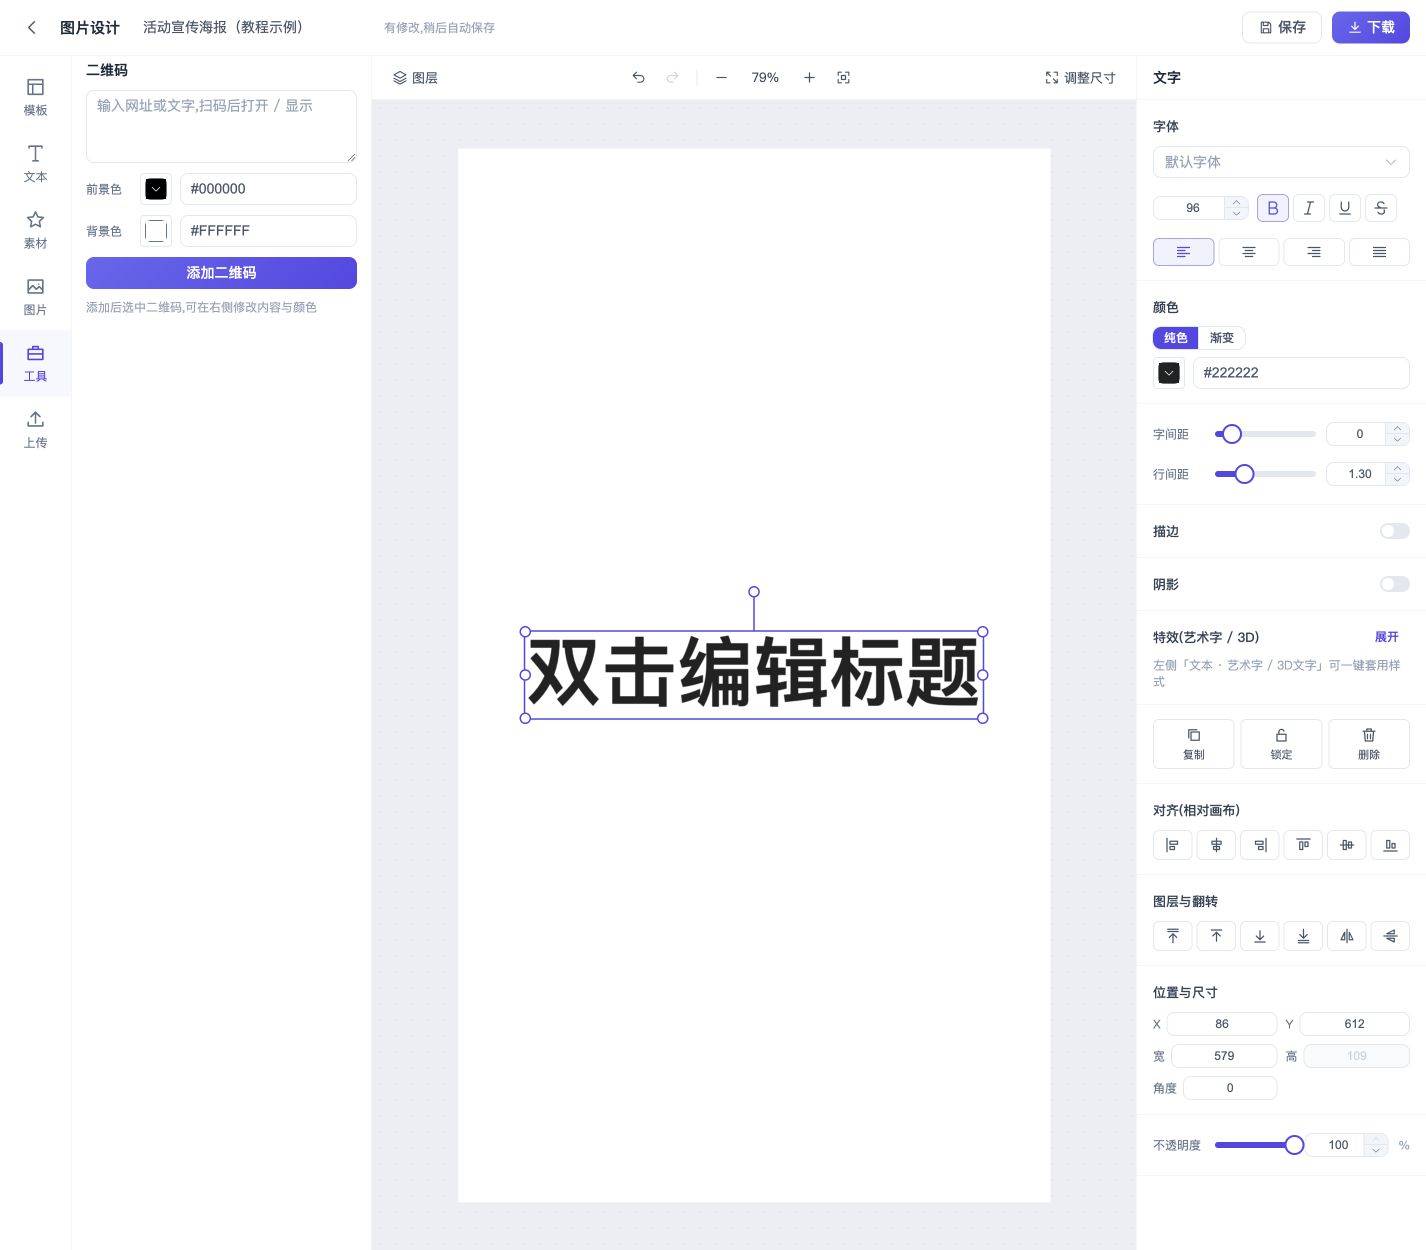The width and height of the screenshot is (1426, 1250).
Task: Enable the 描边 stroke switch
Action: 1394,531
